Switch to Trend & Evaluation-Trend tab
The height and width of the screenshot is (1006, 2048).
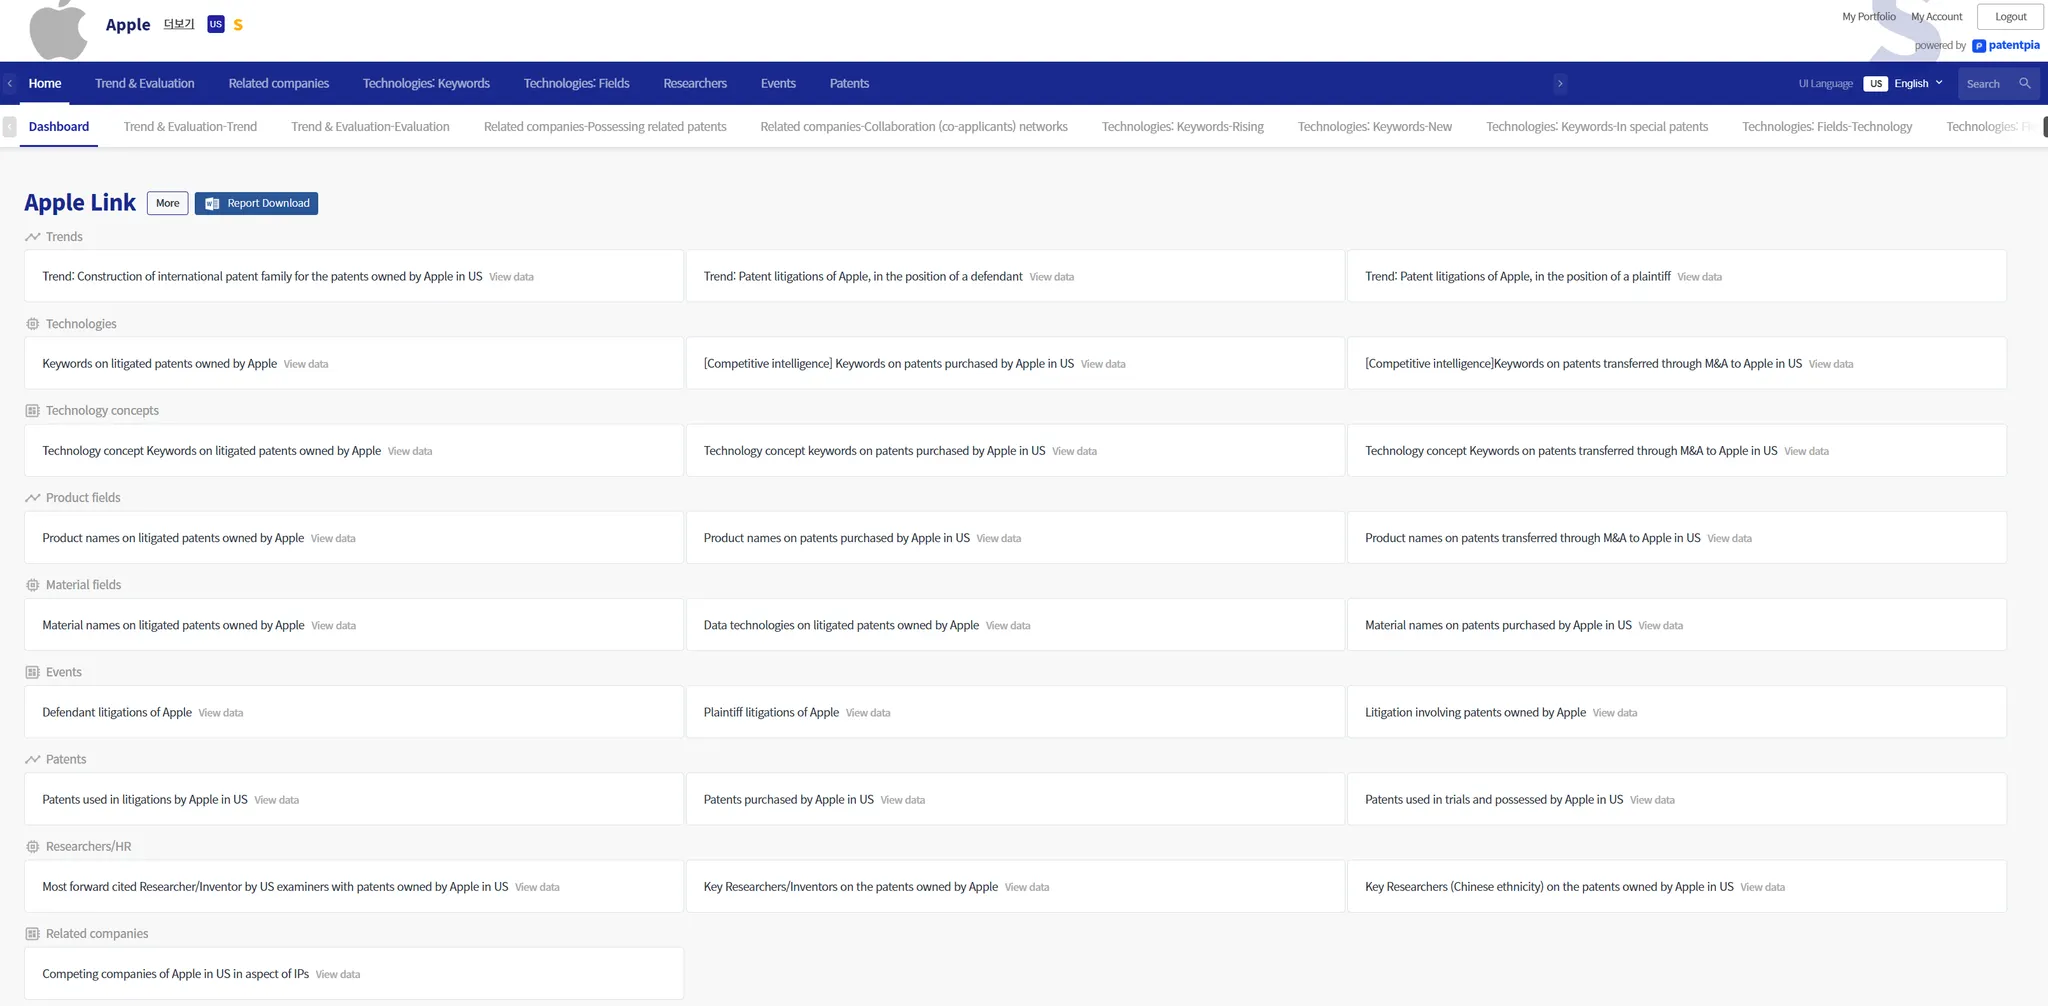tap(190, 127)
